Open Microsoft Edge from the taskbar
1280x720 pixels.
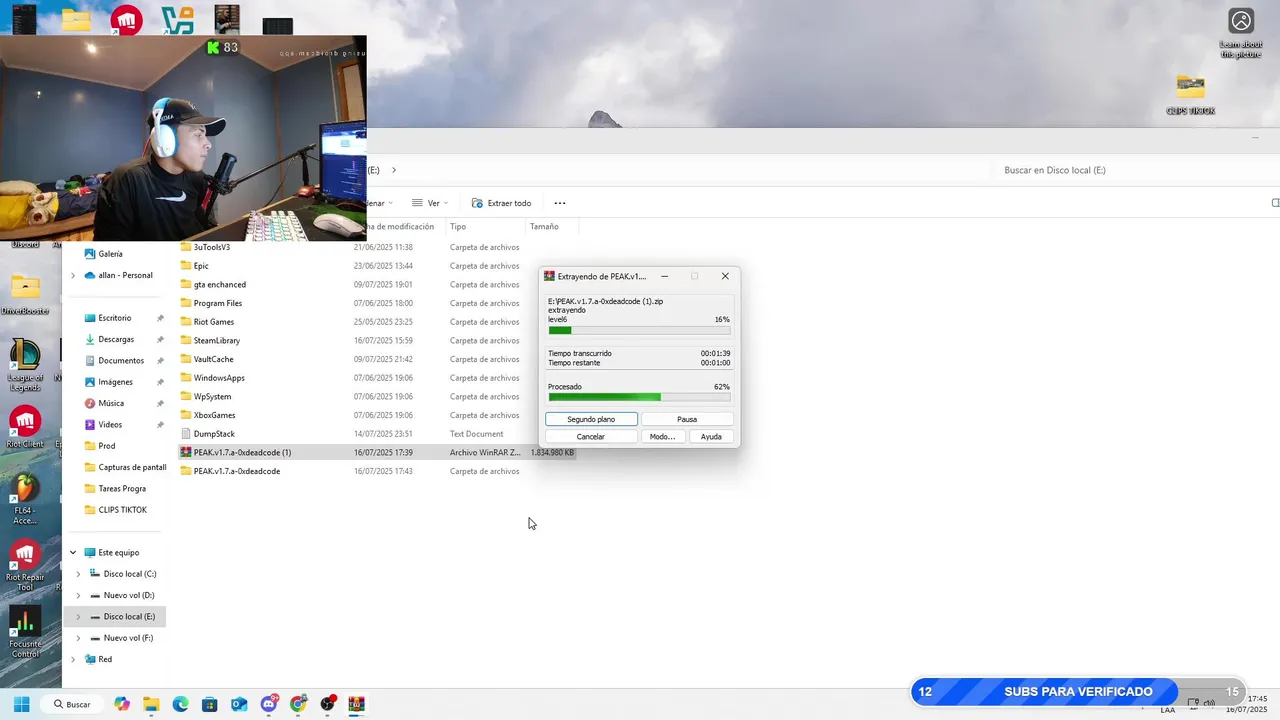coord(180,704)
